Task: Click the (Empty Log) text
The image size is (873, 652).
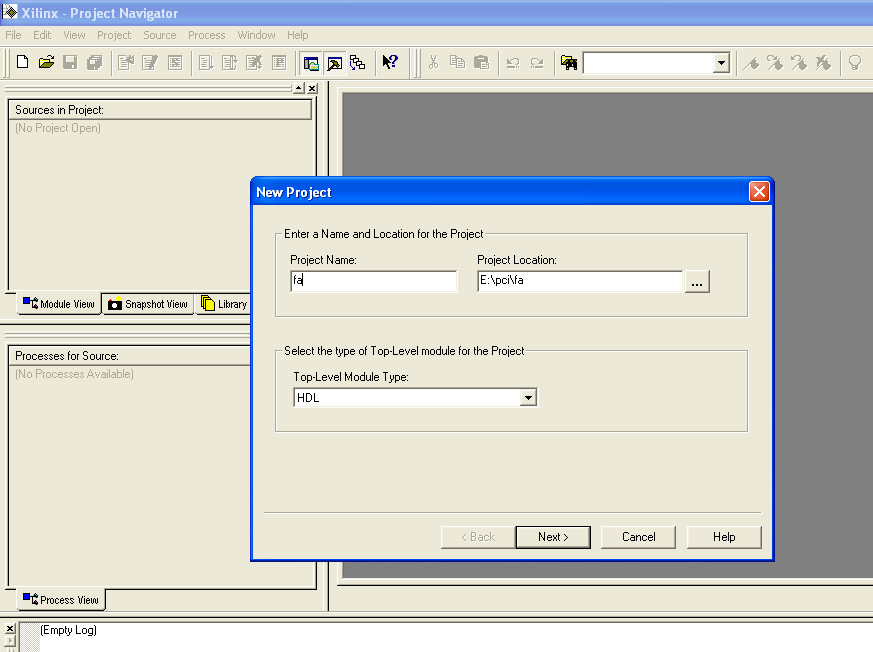Action: (x=68, y=630)
